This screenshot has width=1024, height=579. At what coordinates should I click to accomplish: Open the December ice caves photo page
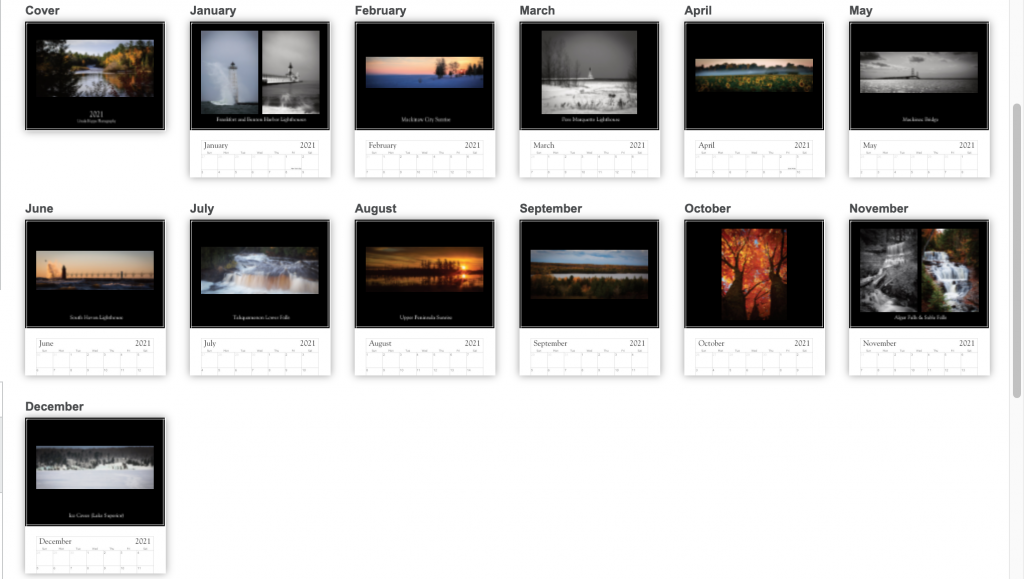point(95,471)
